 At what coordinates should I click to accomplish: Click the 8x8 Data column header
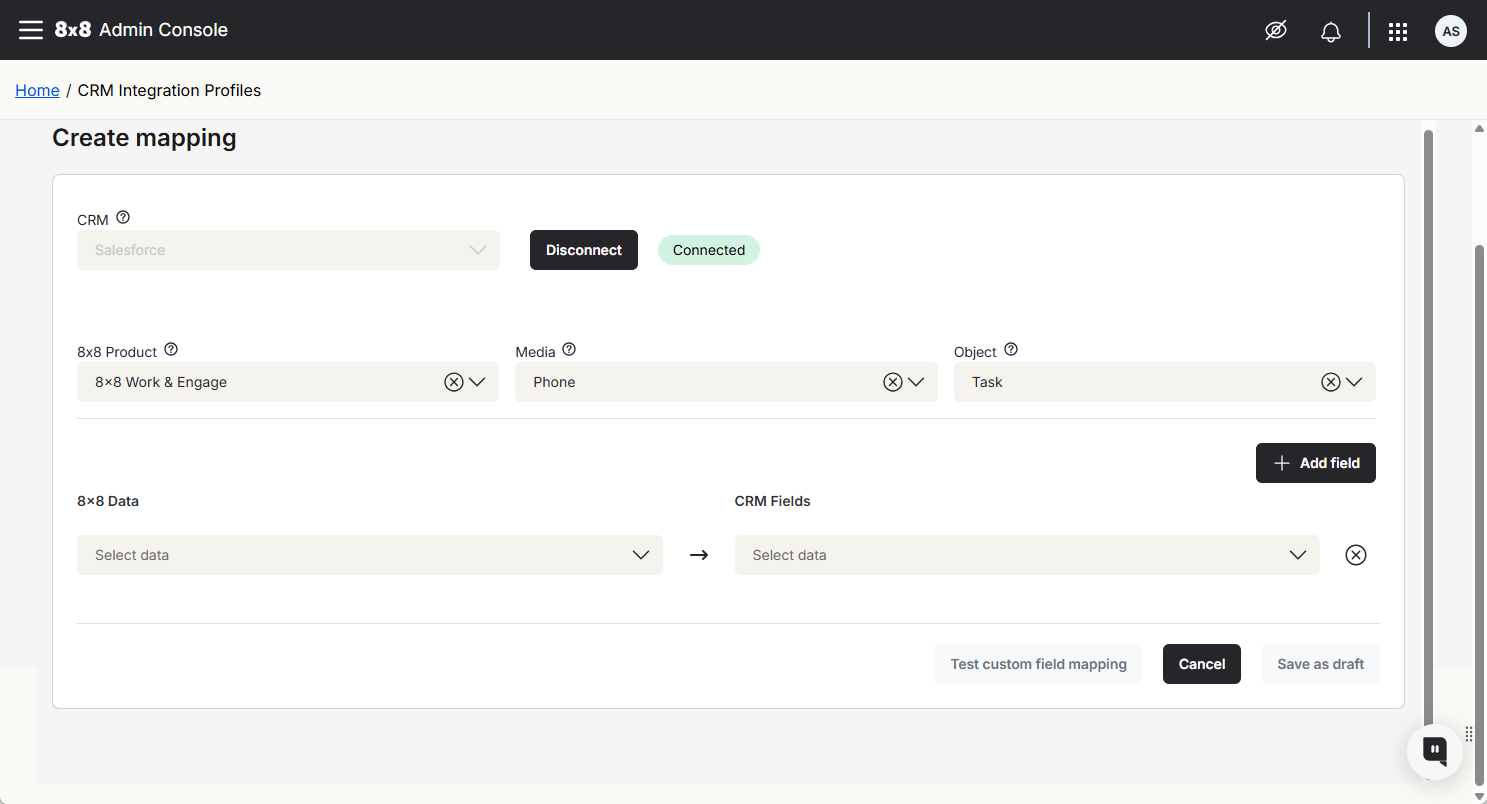point(108,501)
